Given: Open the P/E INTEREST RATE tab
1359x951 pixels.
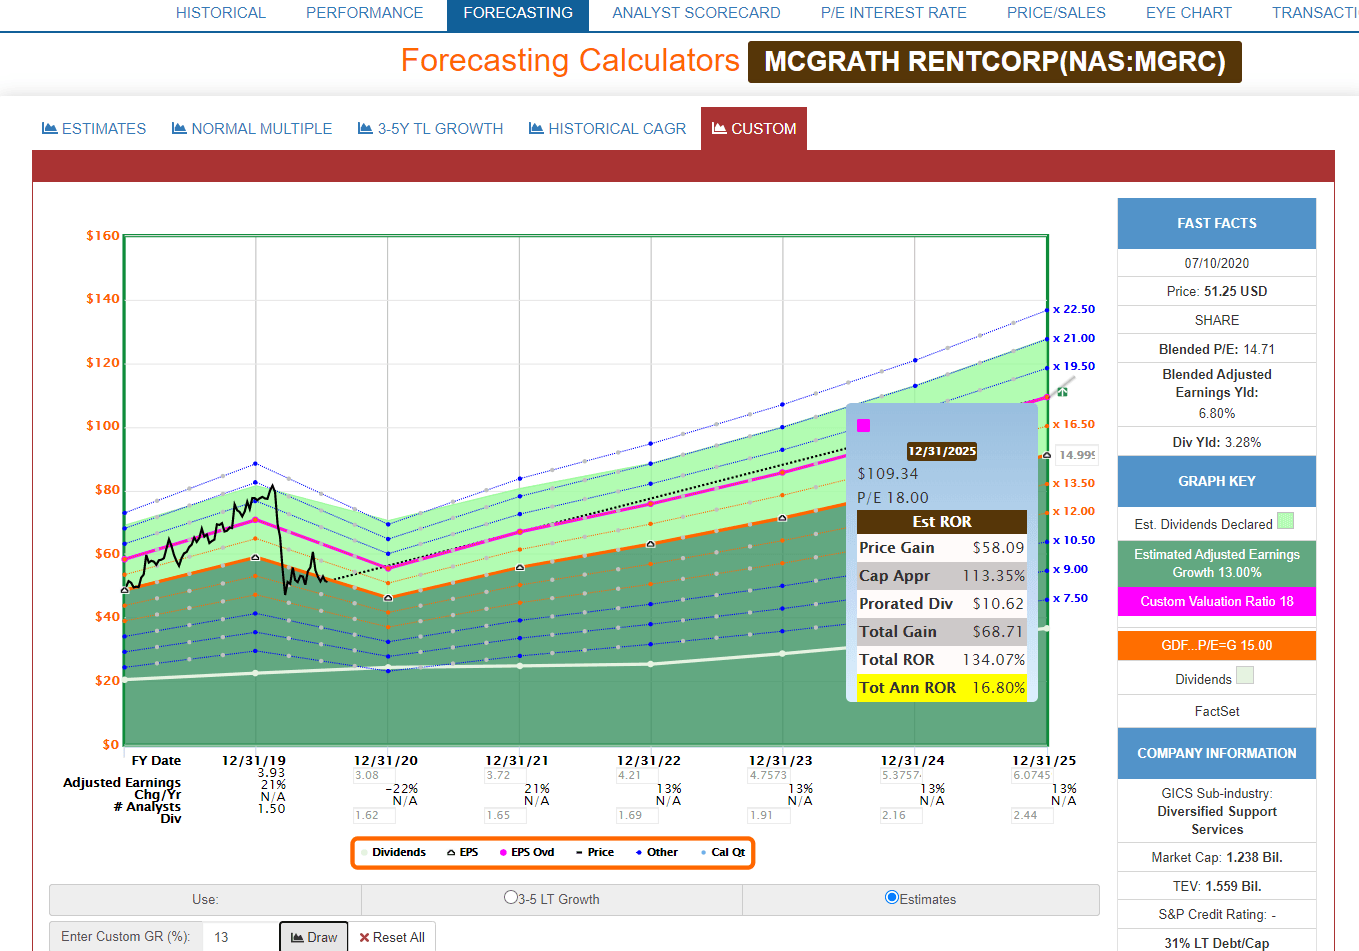Looking at the screenshot, I should tap(894, 13).
